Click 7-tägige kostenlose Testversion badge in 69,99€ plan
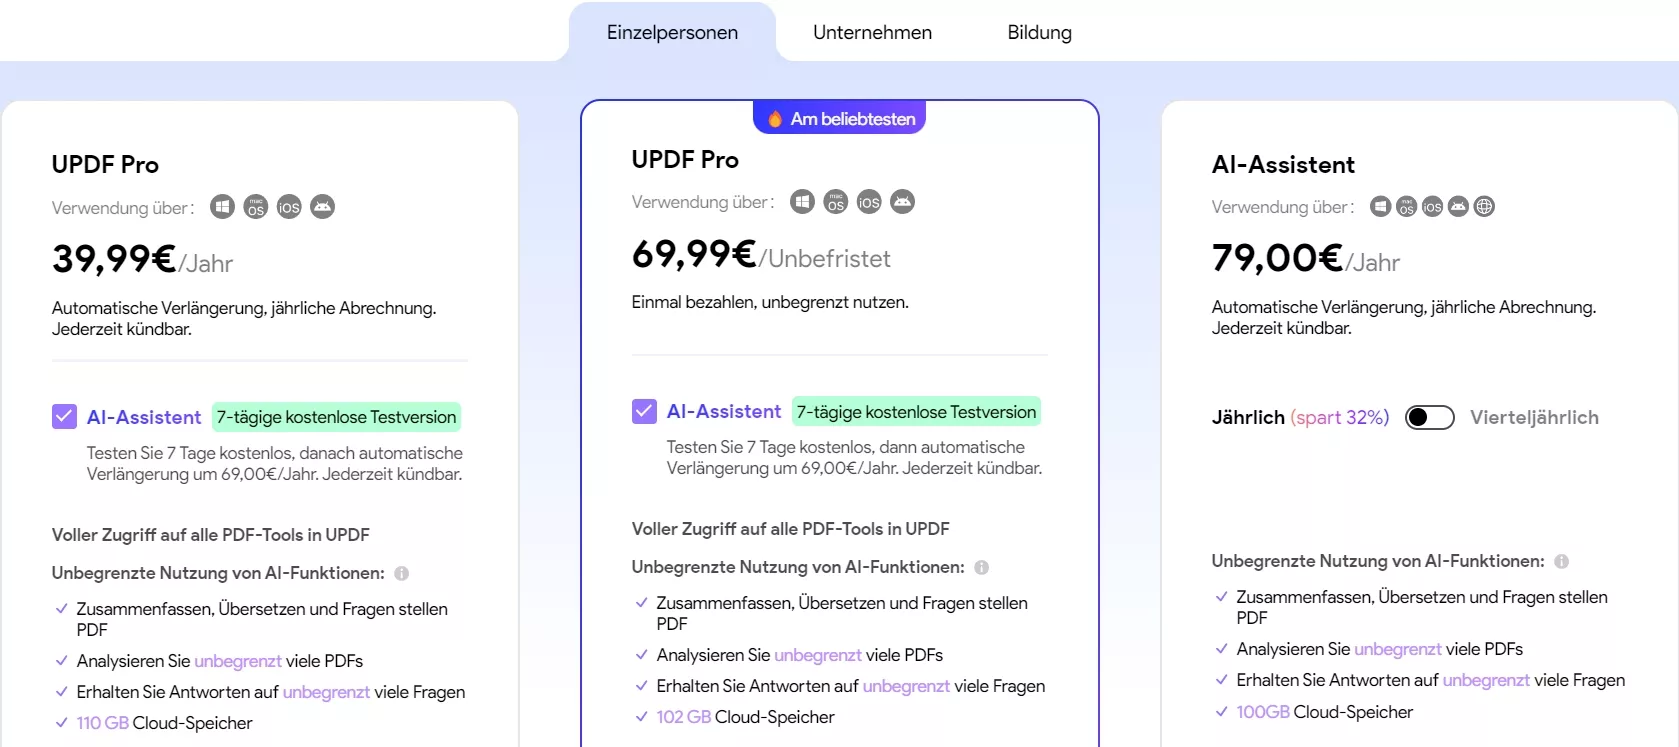This screenshot has height=747, width=1679. 916,412
